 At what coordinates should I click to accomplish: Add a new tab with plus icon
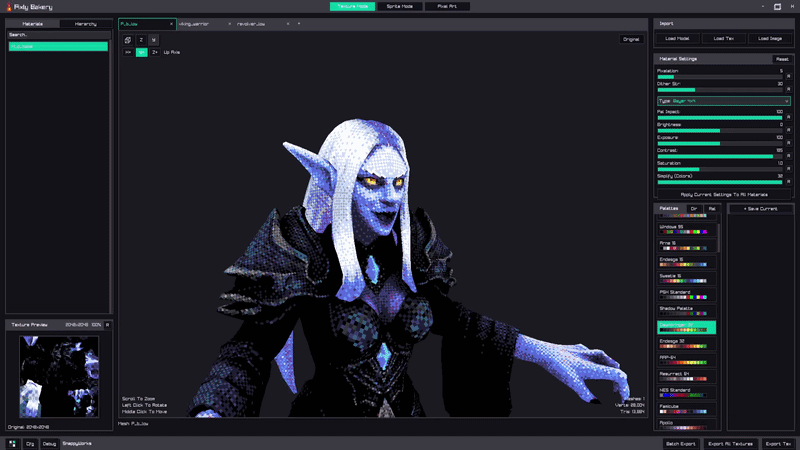(299, 24)
